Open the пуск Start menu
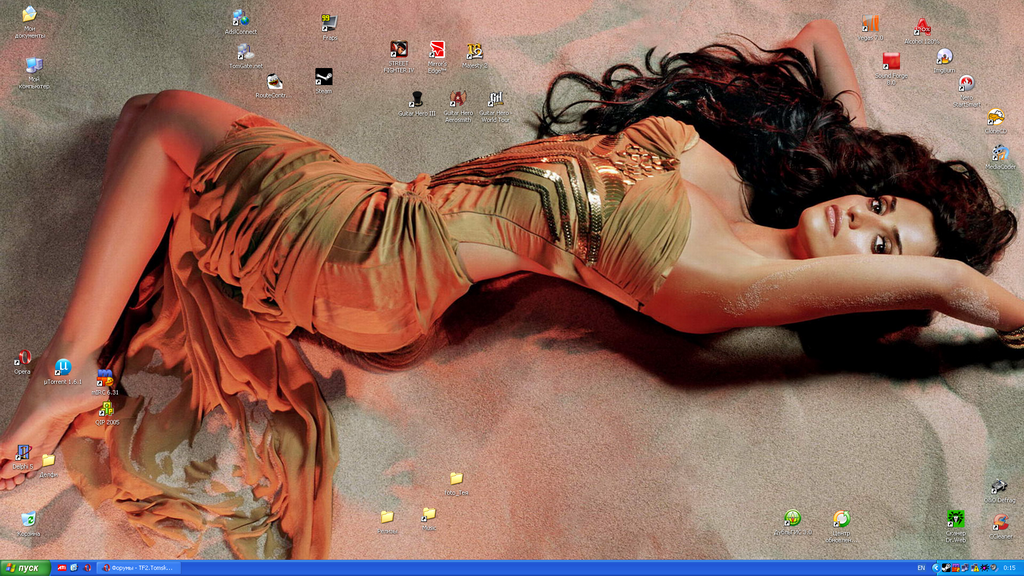Viewport: 1024px width, 576px height. [25, 568]
